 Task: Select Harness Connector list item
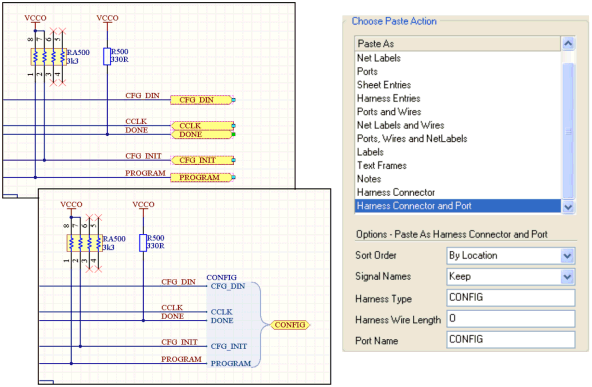(458, 193)
